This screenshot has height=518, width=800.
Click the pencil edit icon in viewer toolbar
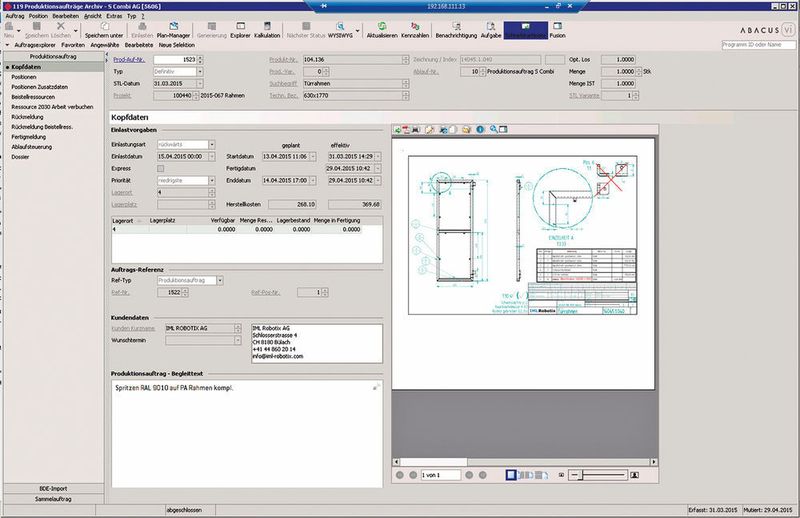pyautogui.click(x=430, y=130)
